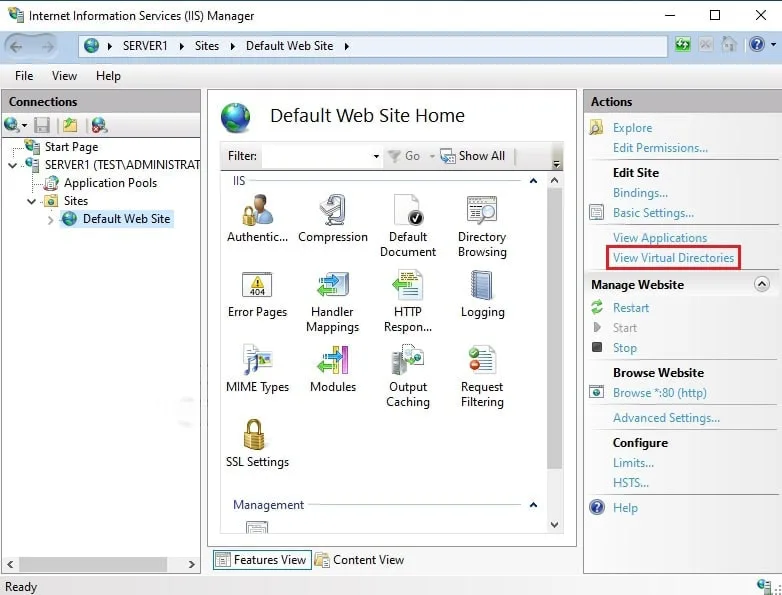Viewport: 782px width, 595px height.
Task: Click the Create New Connection globe icon
Action: tap(12, 125)
